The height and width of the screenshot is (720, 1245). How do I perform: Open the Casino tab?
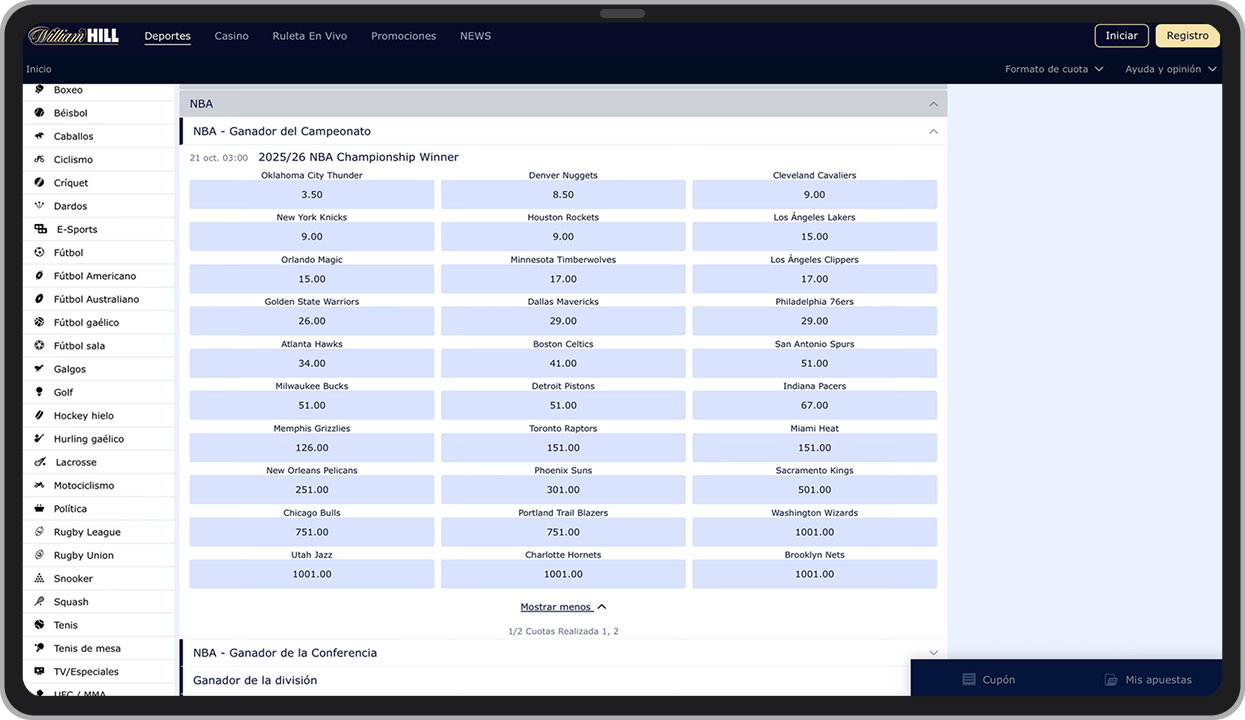(231, 36)
